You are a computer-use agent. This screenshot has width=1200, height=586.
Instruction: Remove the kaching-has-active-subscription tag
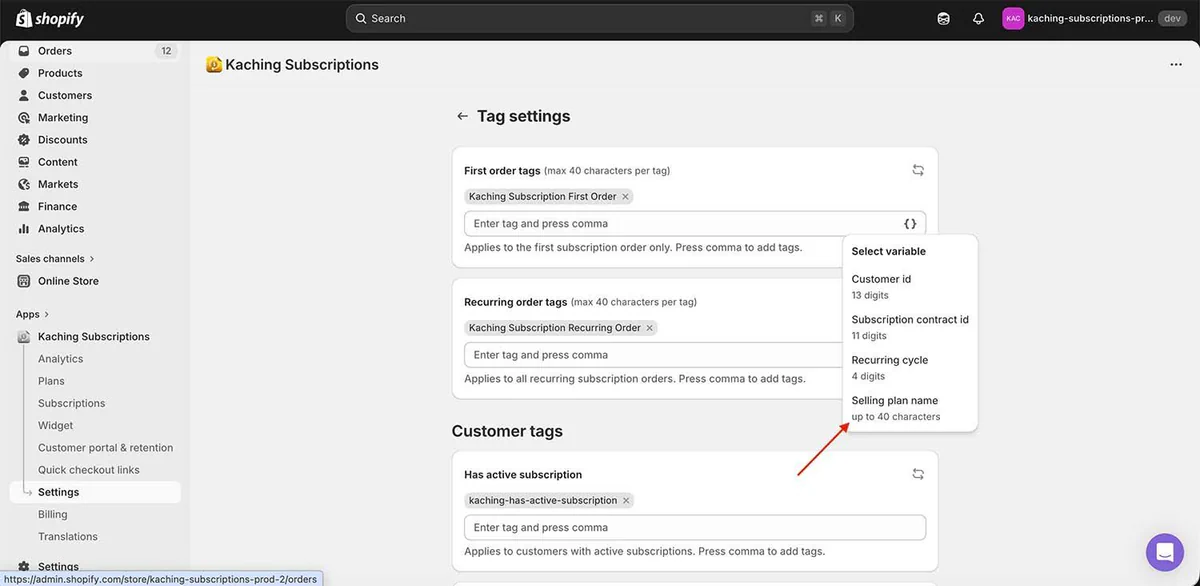(626, 501)
